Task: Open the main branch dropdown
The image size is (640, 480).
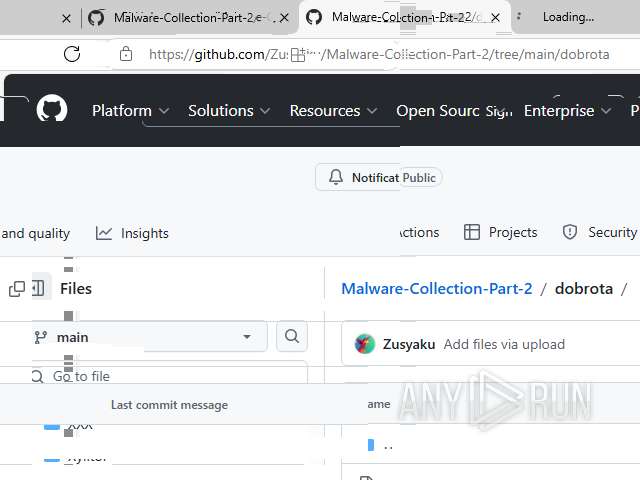Action: tap(149, 337)
